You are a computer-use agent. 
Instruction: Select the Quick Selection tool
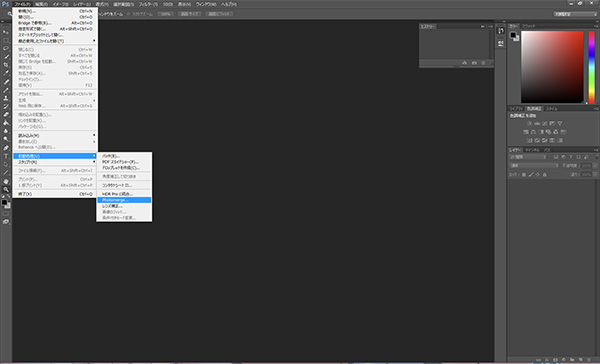point(6,57)
